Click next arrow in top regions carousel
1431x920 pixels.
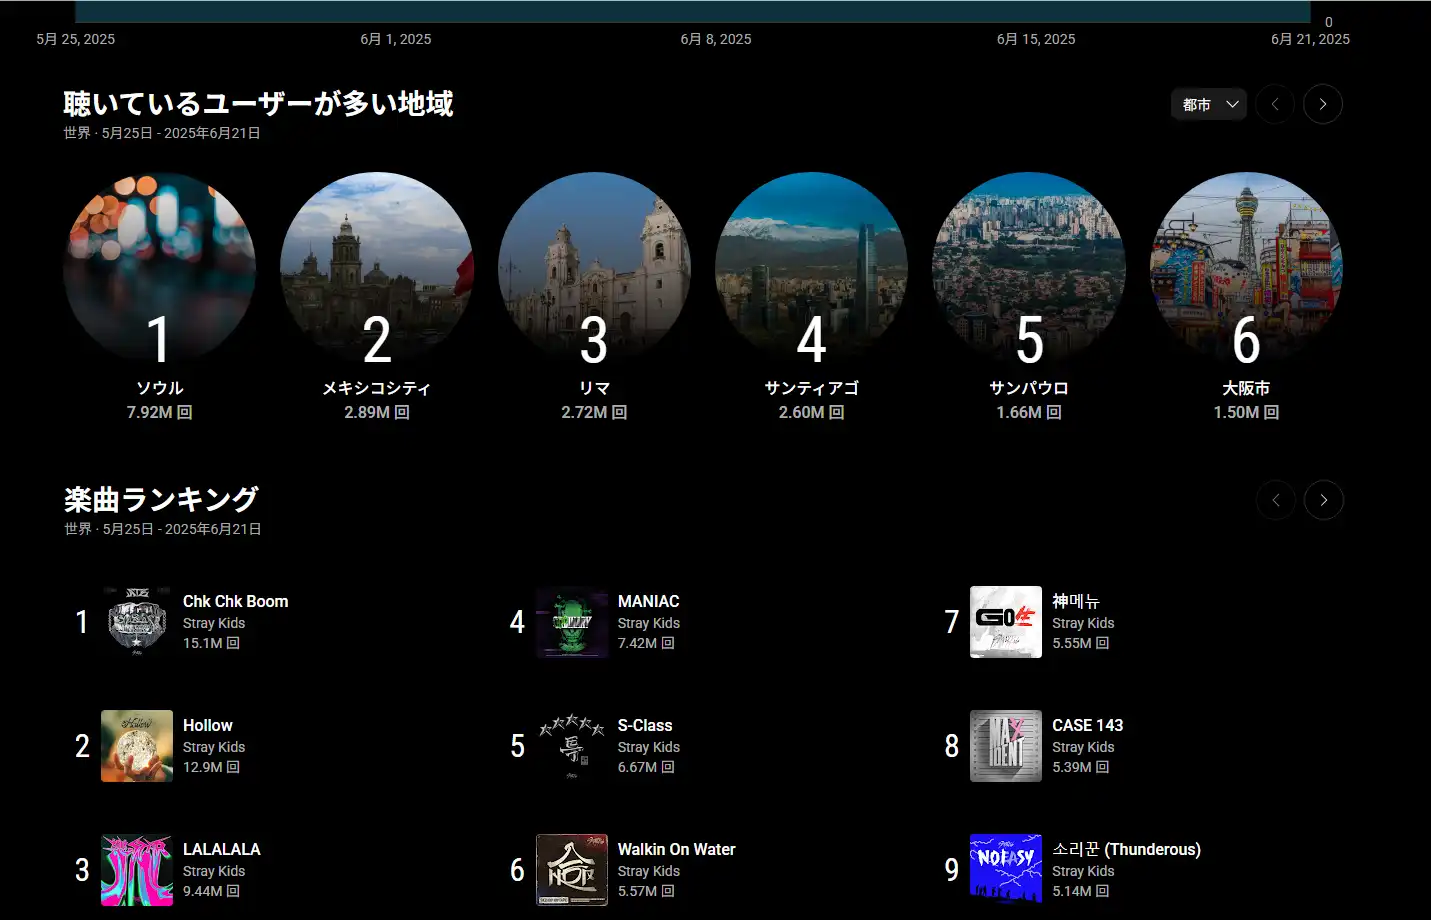[x=1322, y=104]
